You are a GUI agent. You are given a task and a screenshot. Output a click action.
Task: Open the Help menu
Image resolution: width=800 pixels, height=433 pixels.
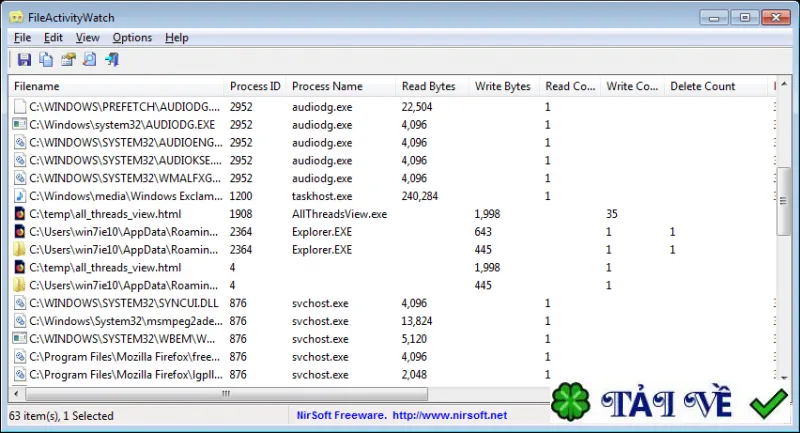[x=177, y=38]
